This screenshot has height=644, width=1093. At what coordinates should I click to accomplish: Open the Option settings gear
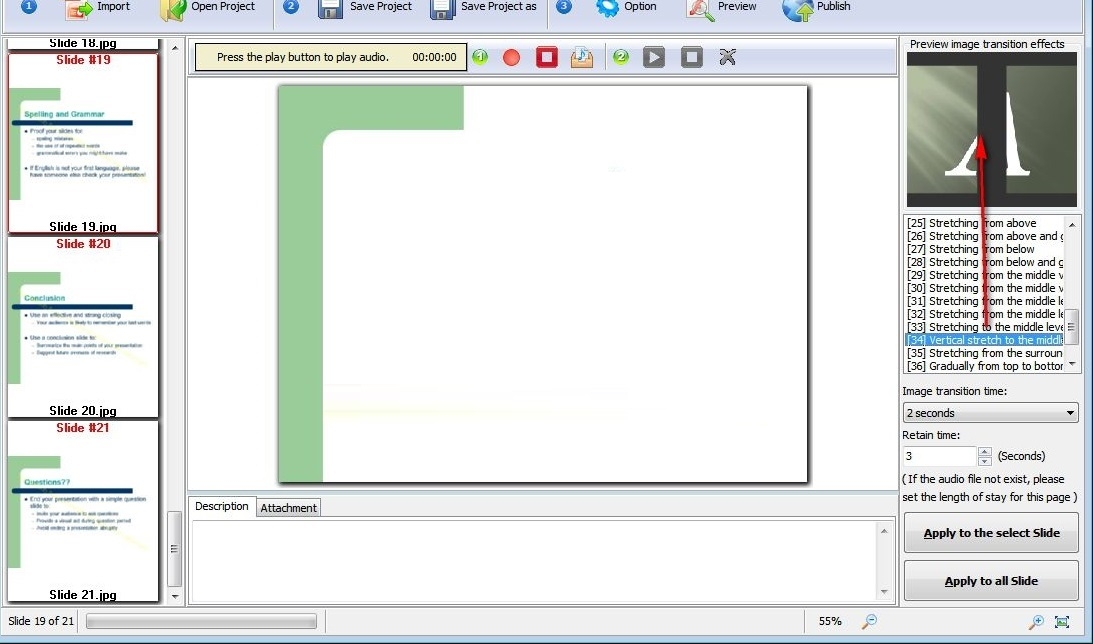click(626, 8)
